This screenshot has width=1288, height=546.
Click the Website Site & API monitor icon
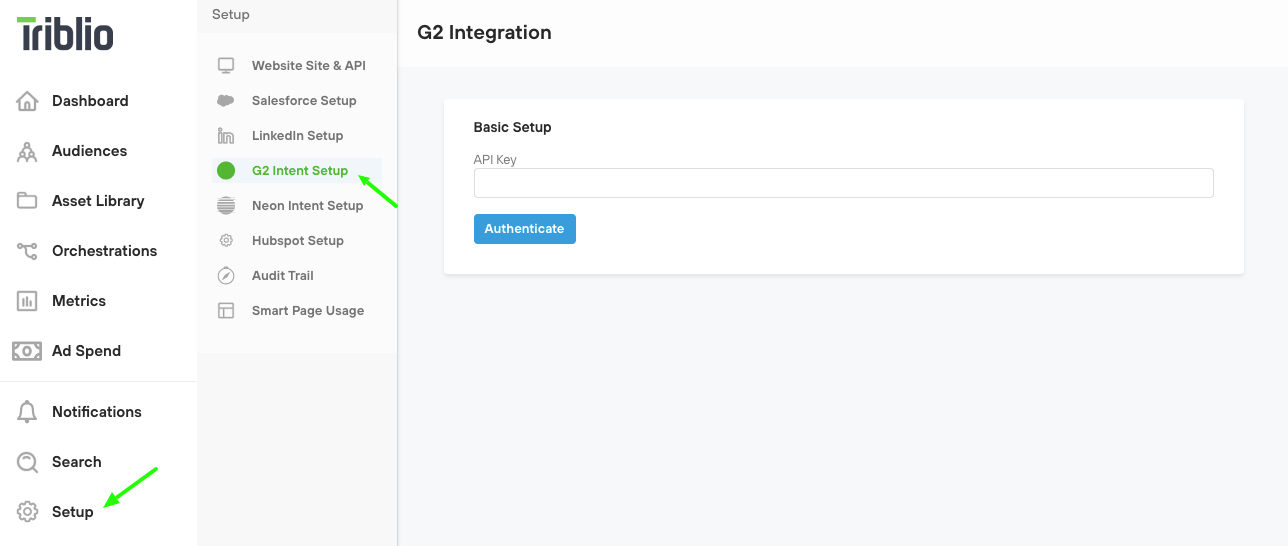[x=226, y=66]
